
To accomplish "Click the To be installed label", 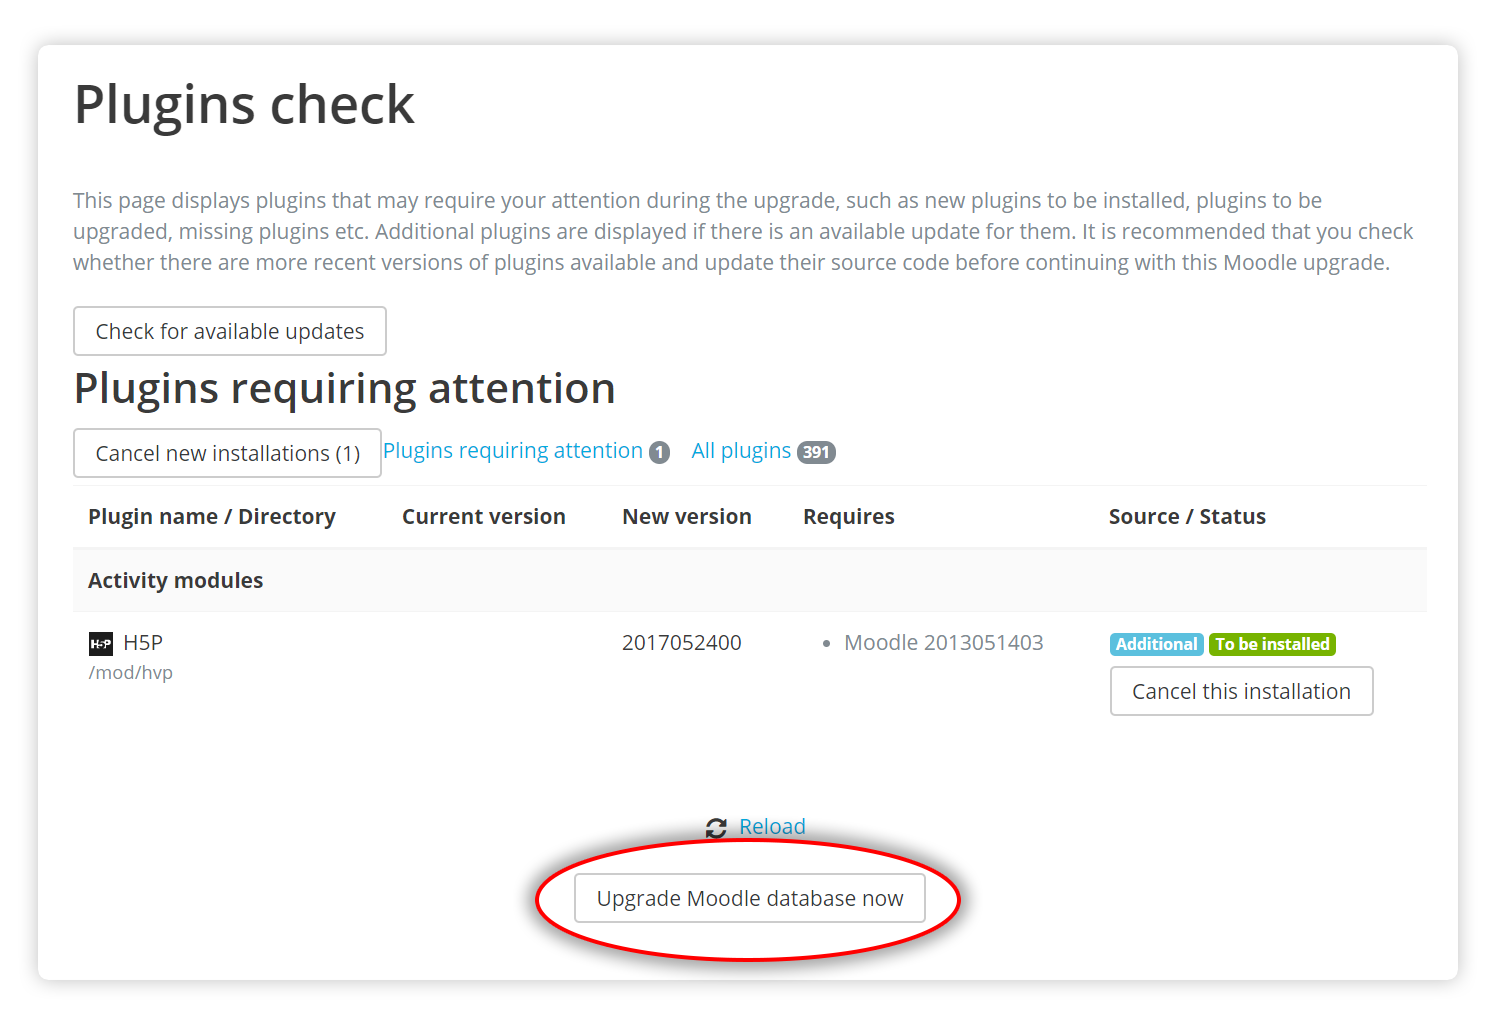I will [x=1272, y=644].
